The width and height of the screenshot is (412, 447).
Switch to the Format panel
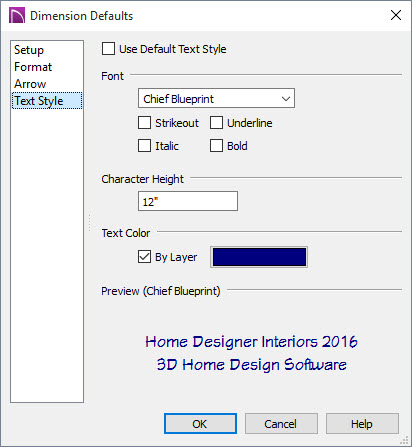tap(33, 67)
